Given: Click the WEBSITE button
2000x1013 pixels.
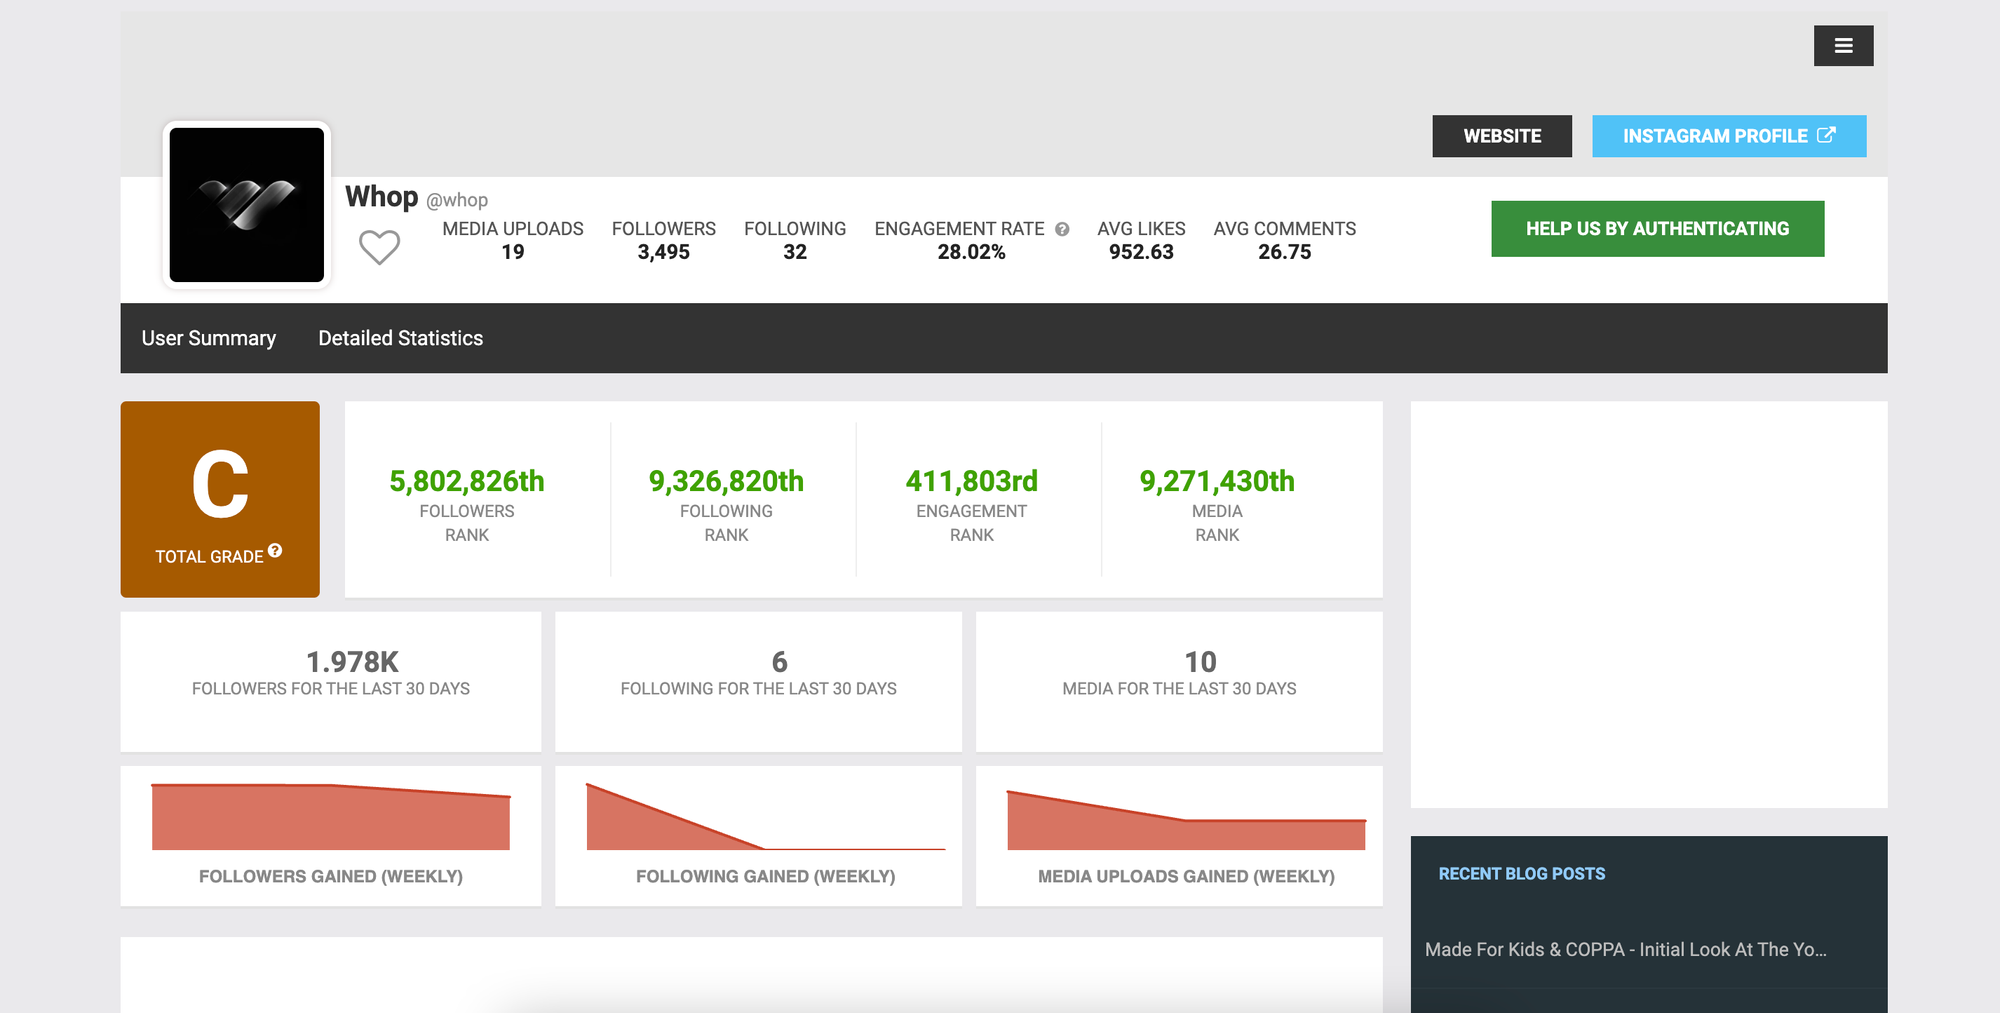Looking at the screenshot, I should pos(1502,135).
